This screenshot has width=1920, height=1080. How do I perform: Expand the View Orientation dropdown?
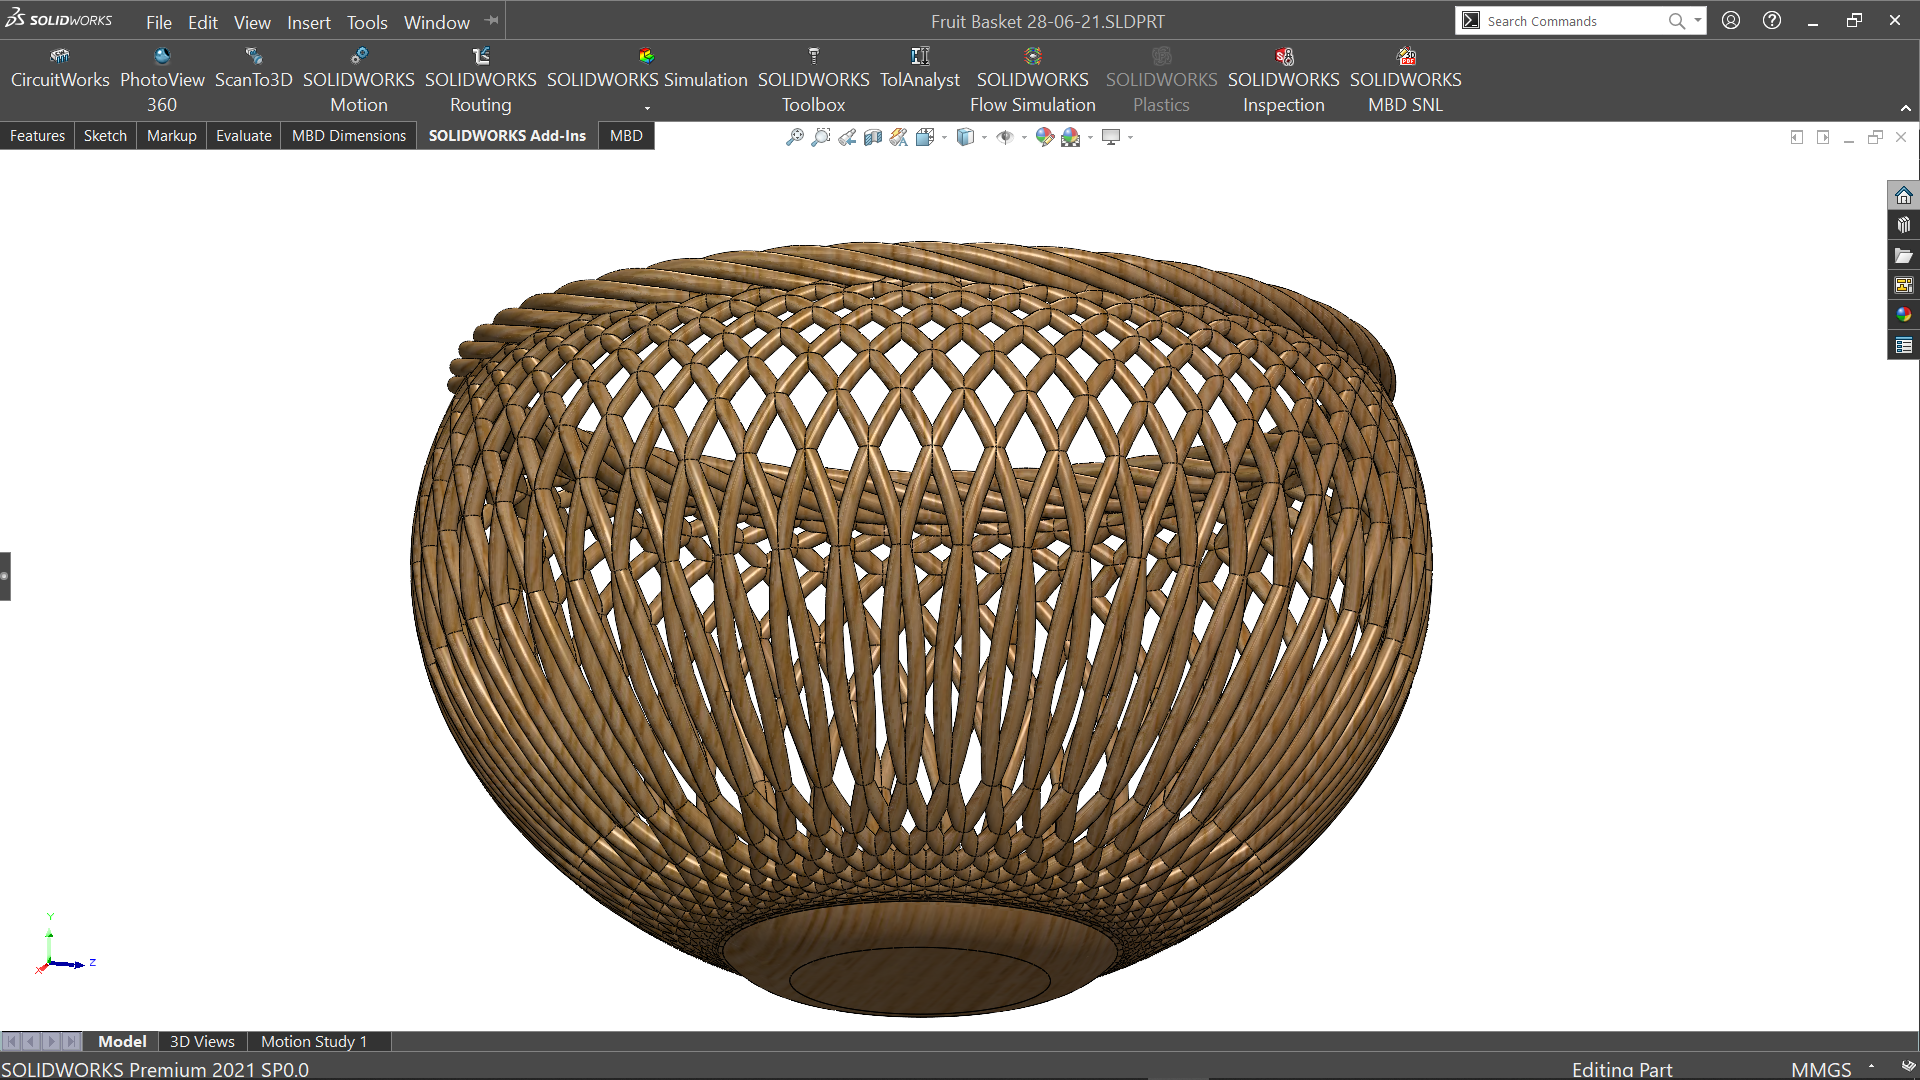click(944, 138)
